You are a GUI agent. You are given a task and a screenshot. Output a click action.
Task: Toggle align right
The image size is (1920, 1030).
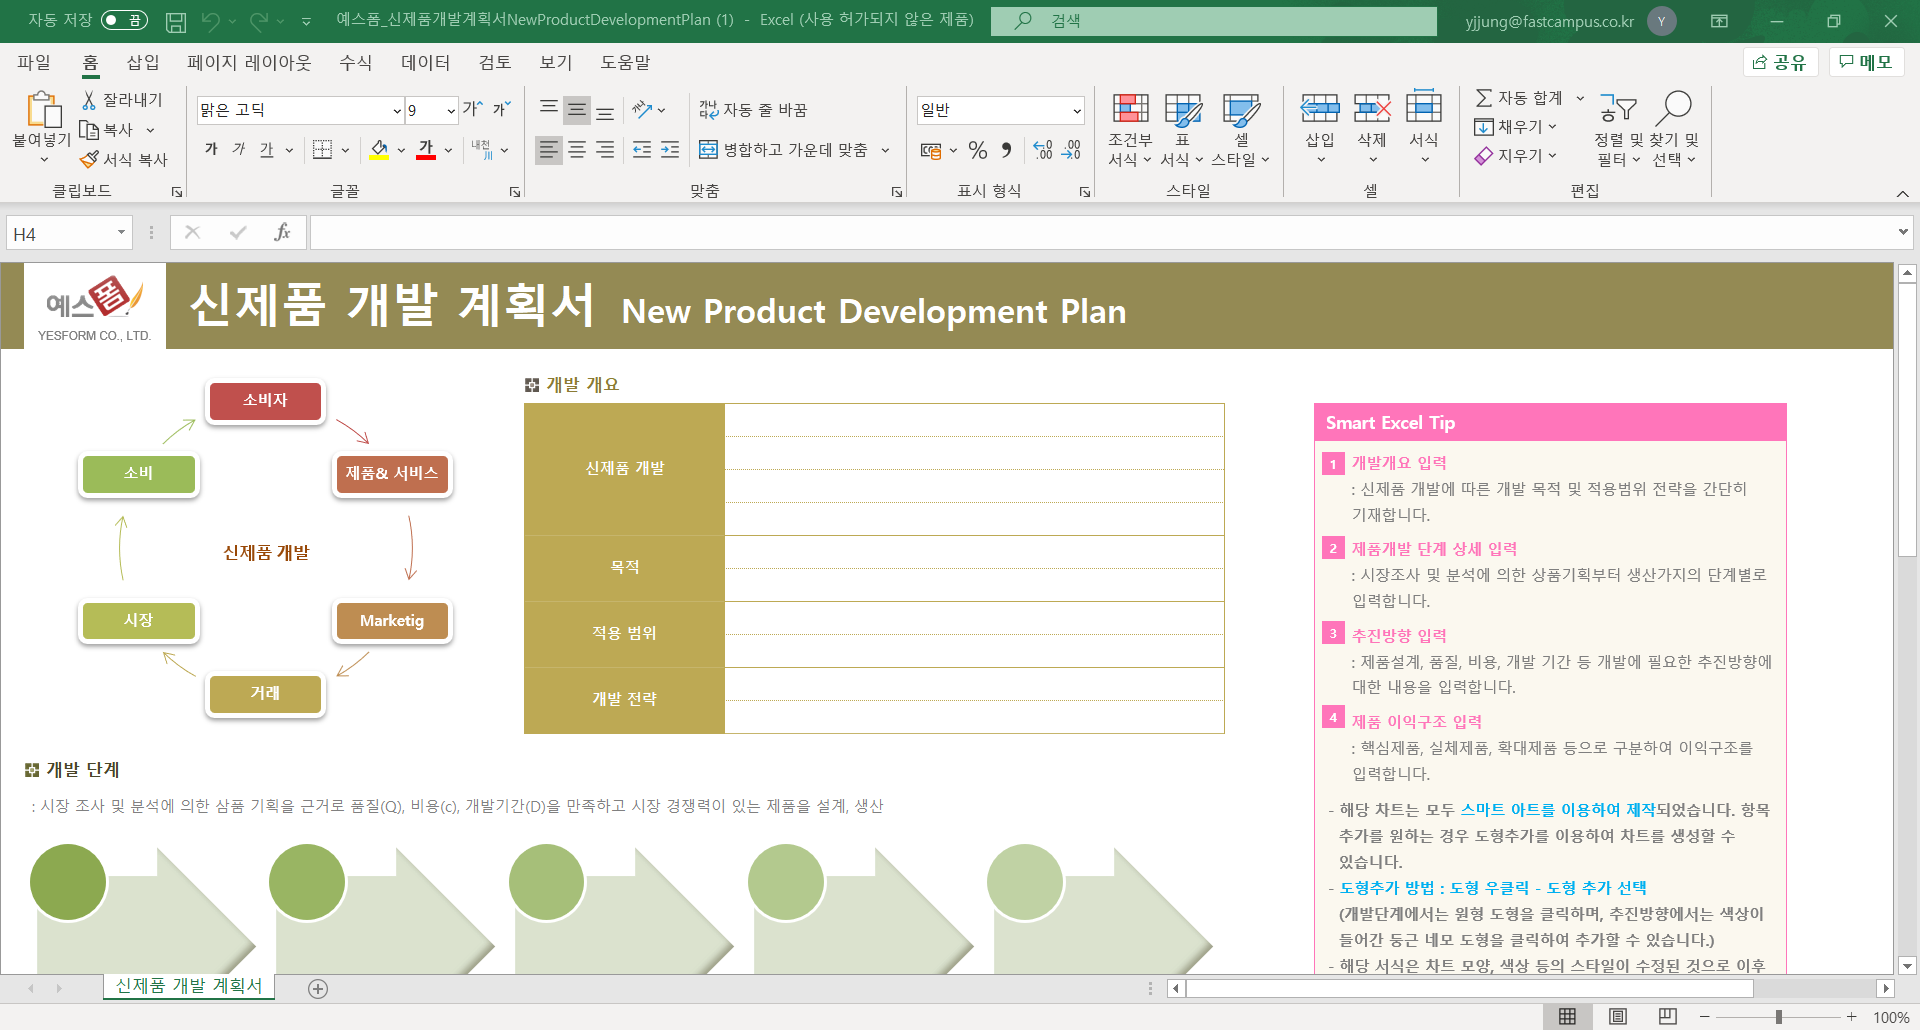coord(605,150)
